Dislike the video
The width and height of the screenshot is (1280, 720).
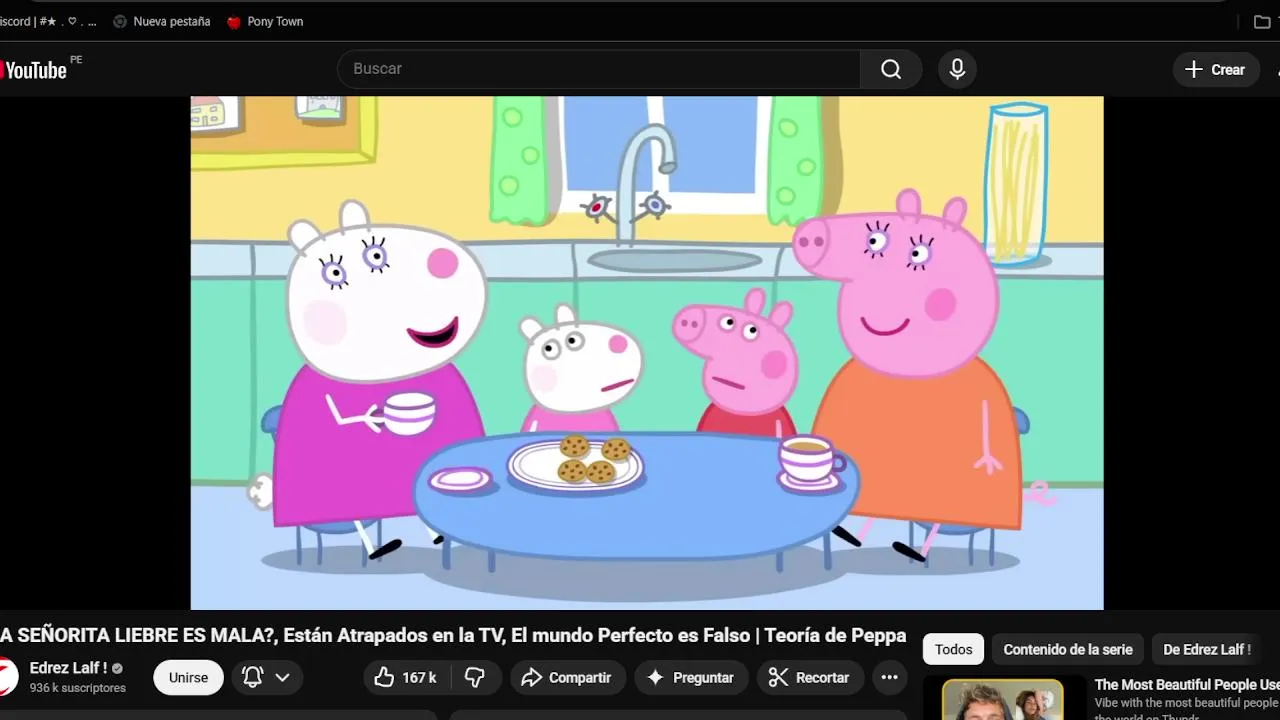[x=475, y=677]
